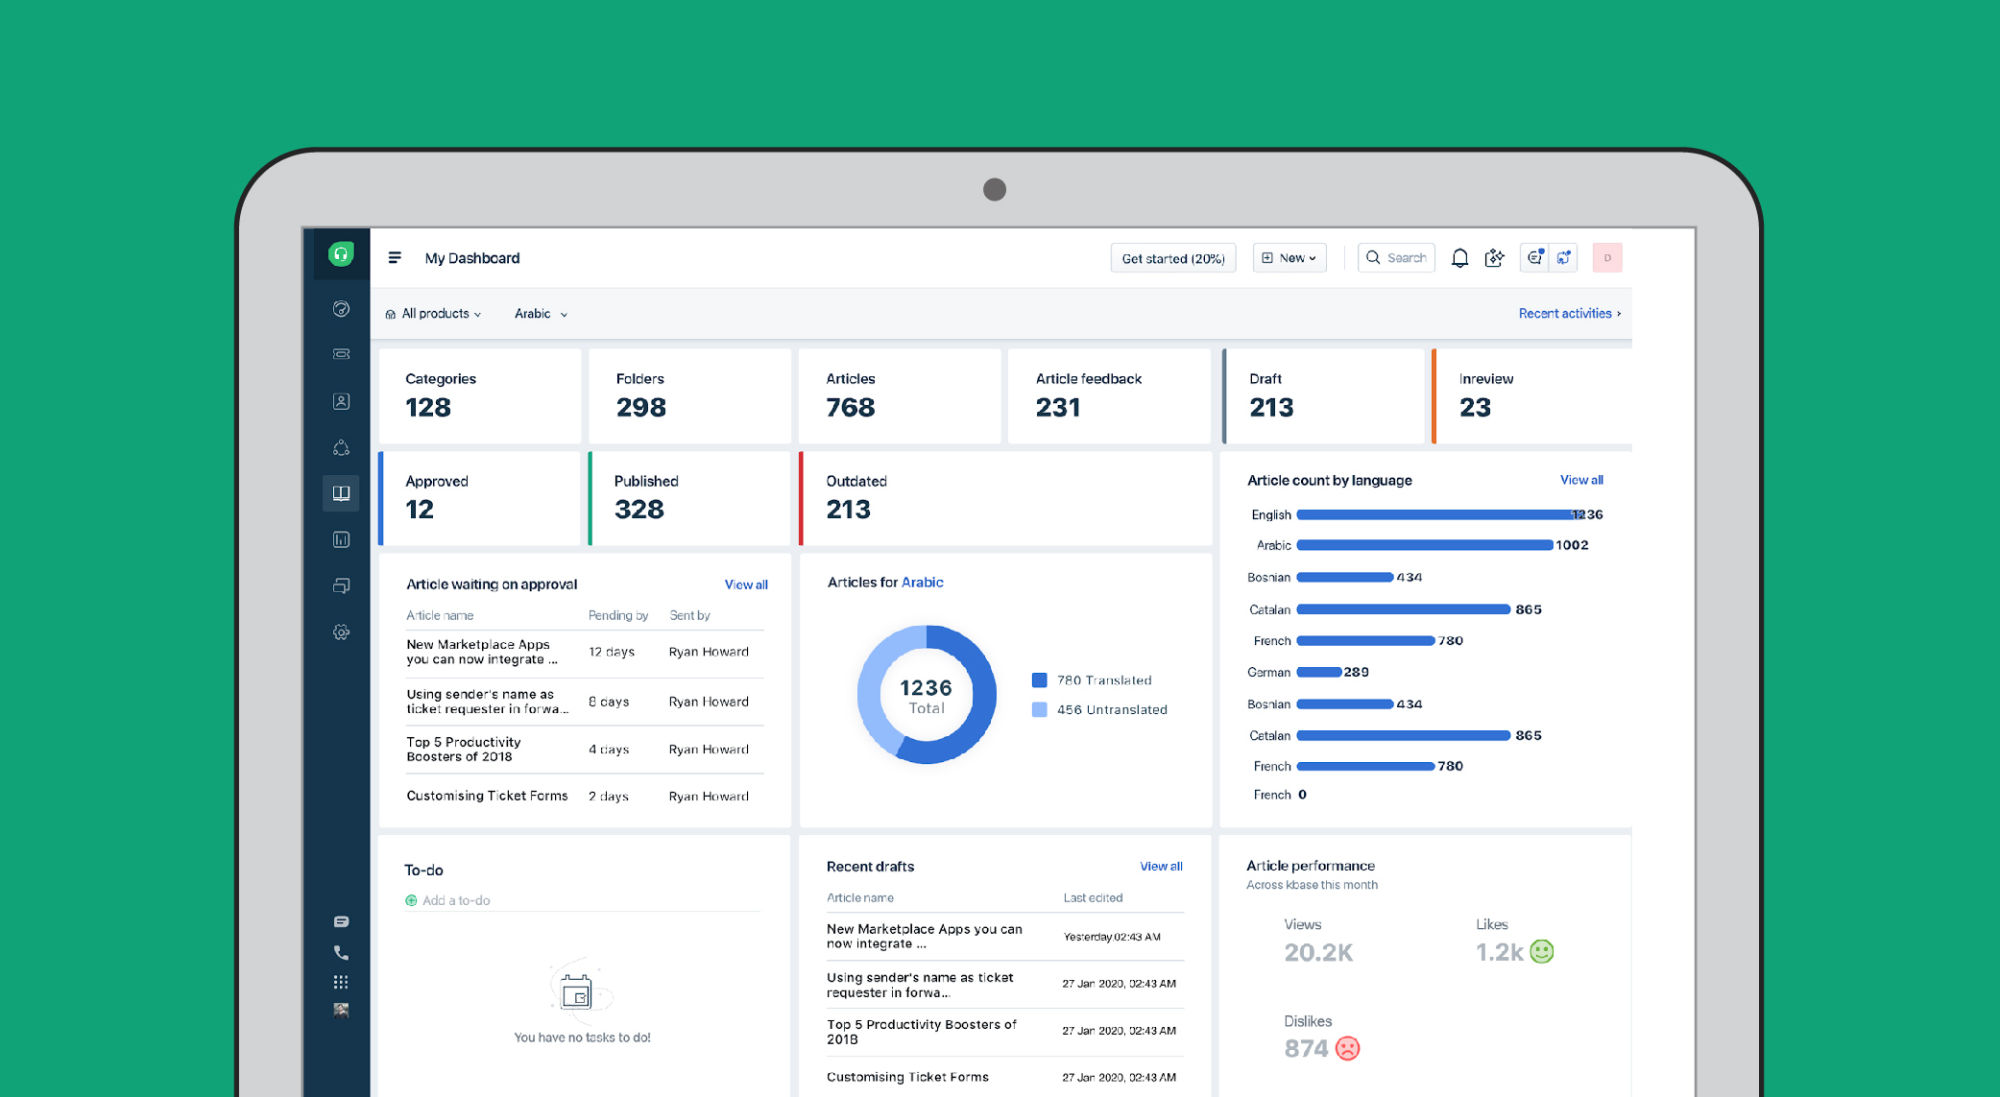Image resolution: width=2000 pixels, height=1097 pixels.
Task: Click the sad face beside Dislikes count
Action: click(1348, 1049)
